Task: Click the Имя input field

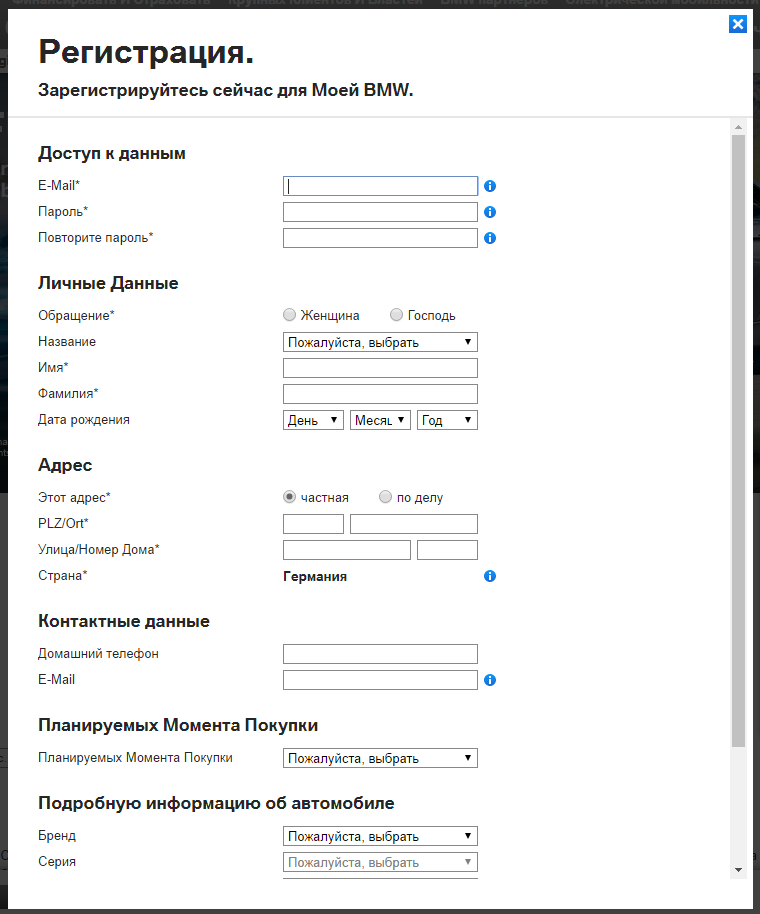Action: [x=380, y=368]
